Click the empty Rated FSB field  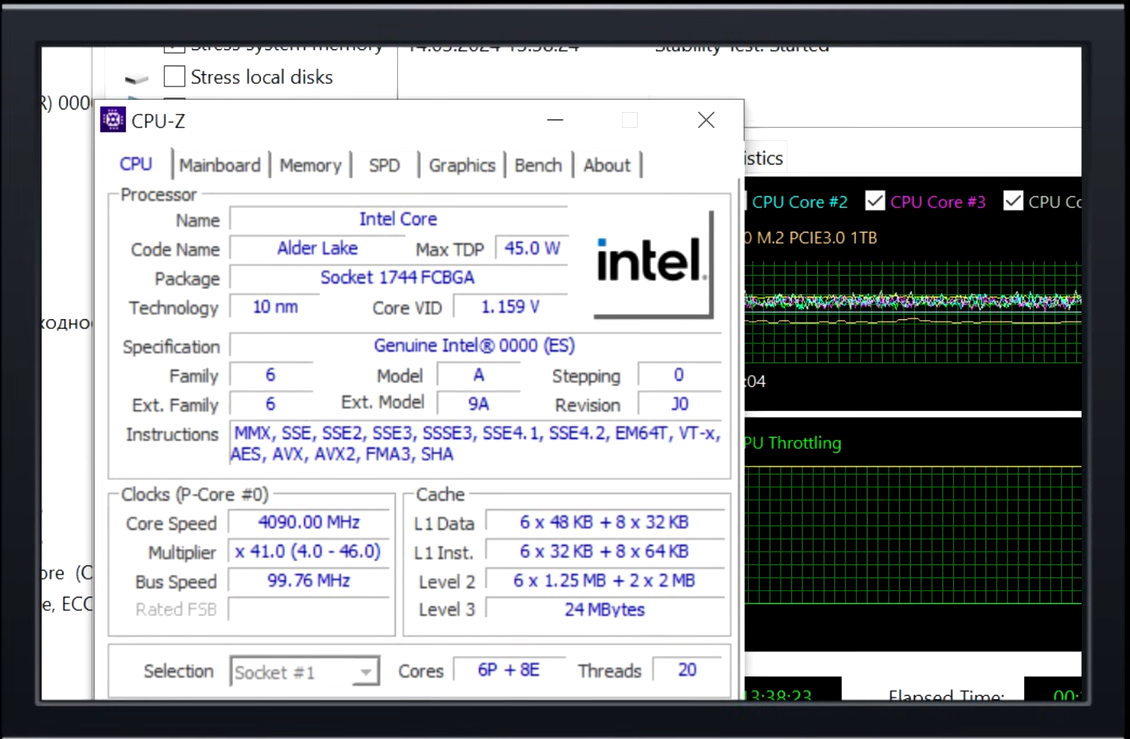coord(309,609)
